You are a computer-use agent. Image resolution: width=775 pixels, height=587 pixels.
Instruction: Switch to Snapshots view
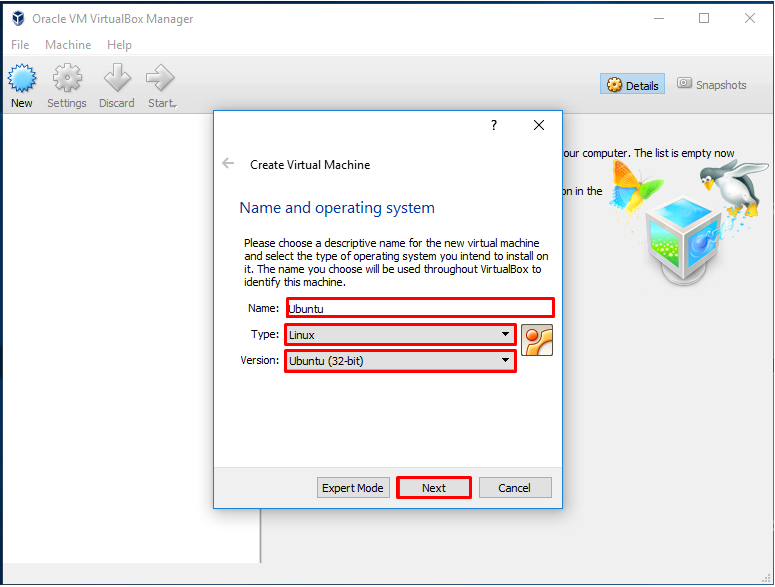(x=712, y=84)
